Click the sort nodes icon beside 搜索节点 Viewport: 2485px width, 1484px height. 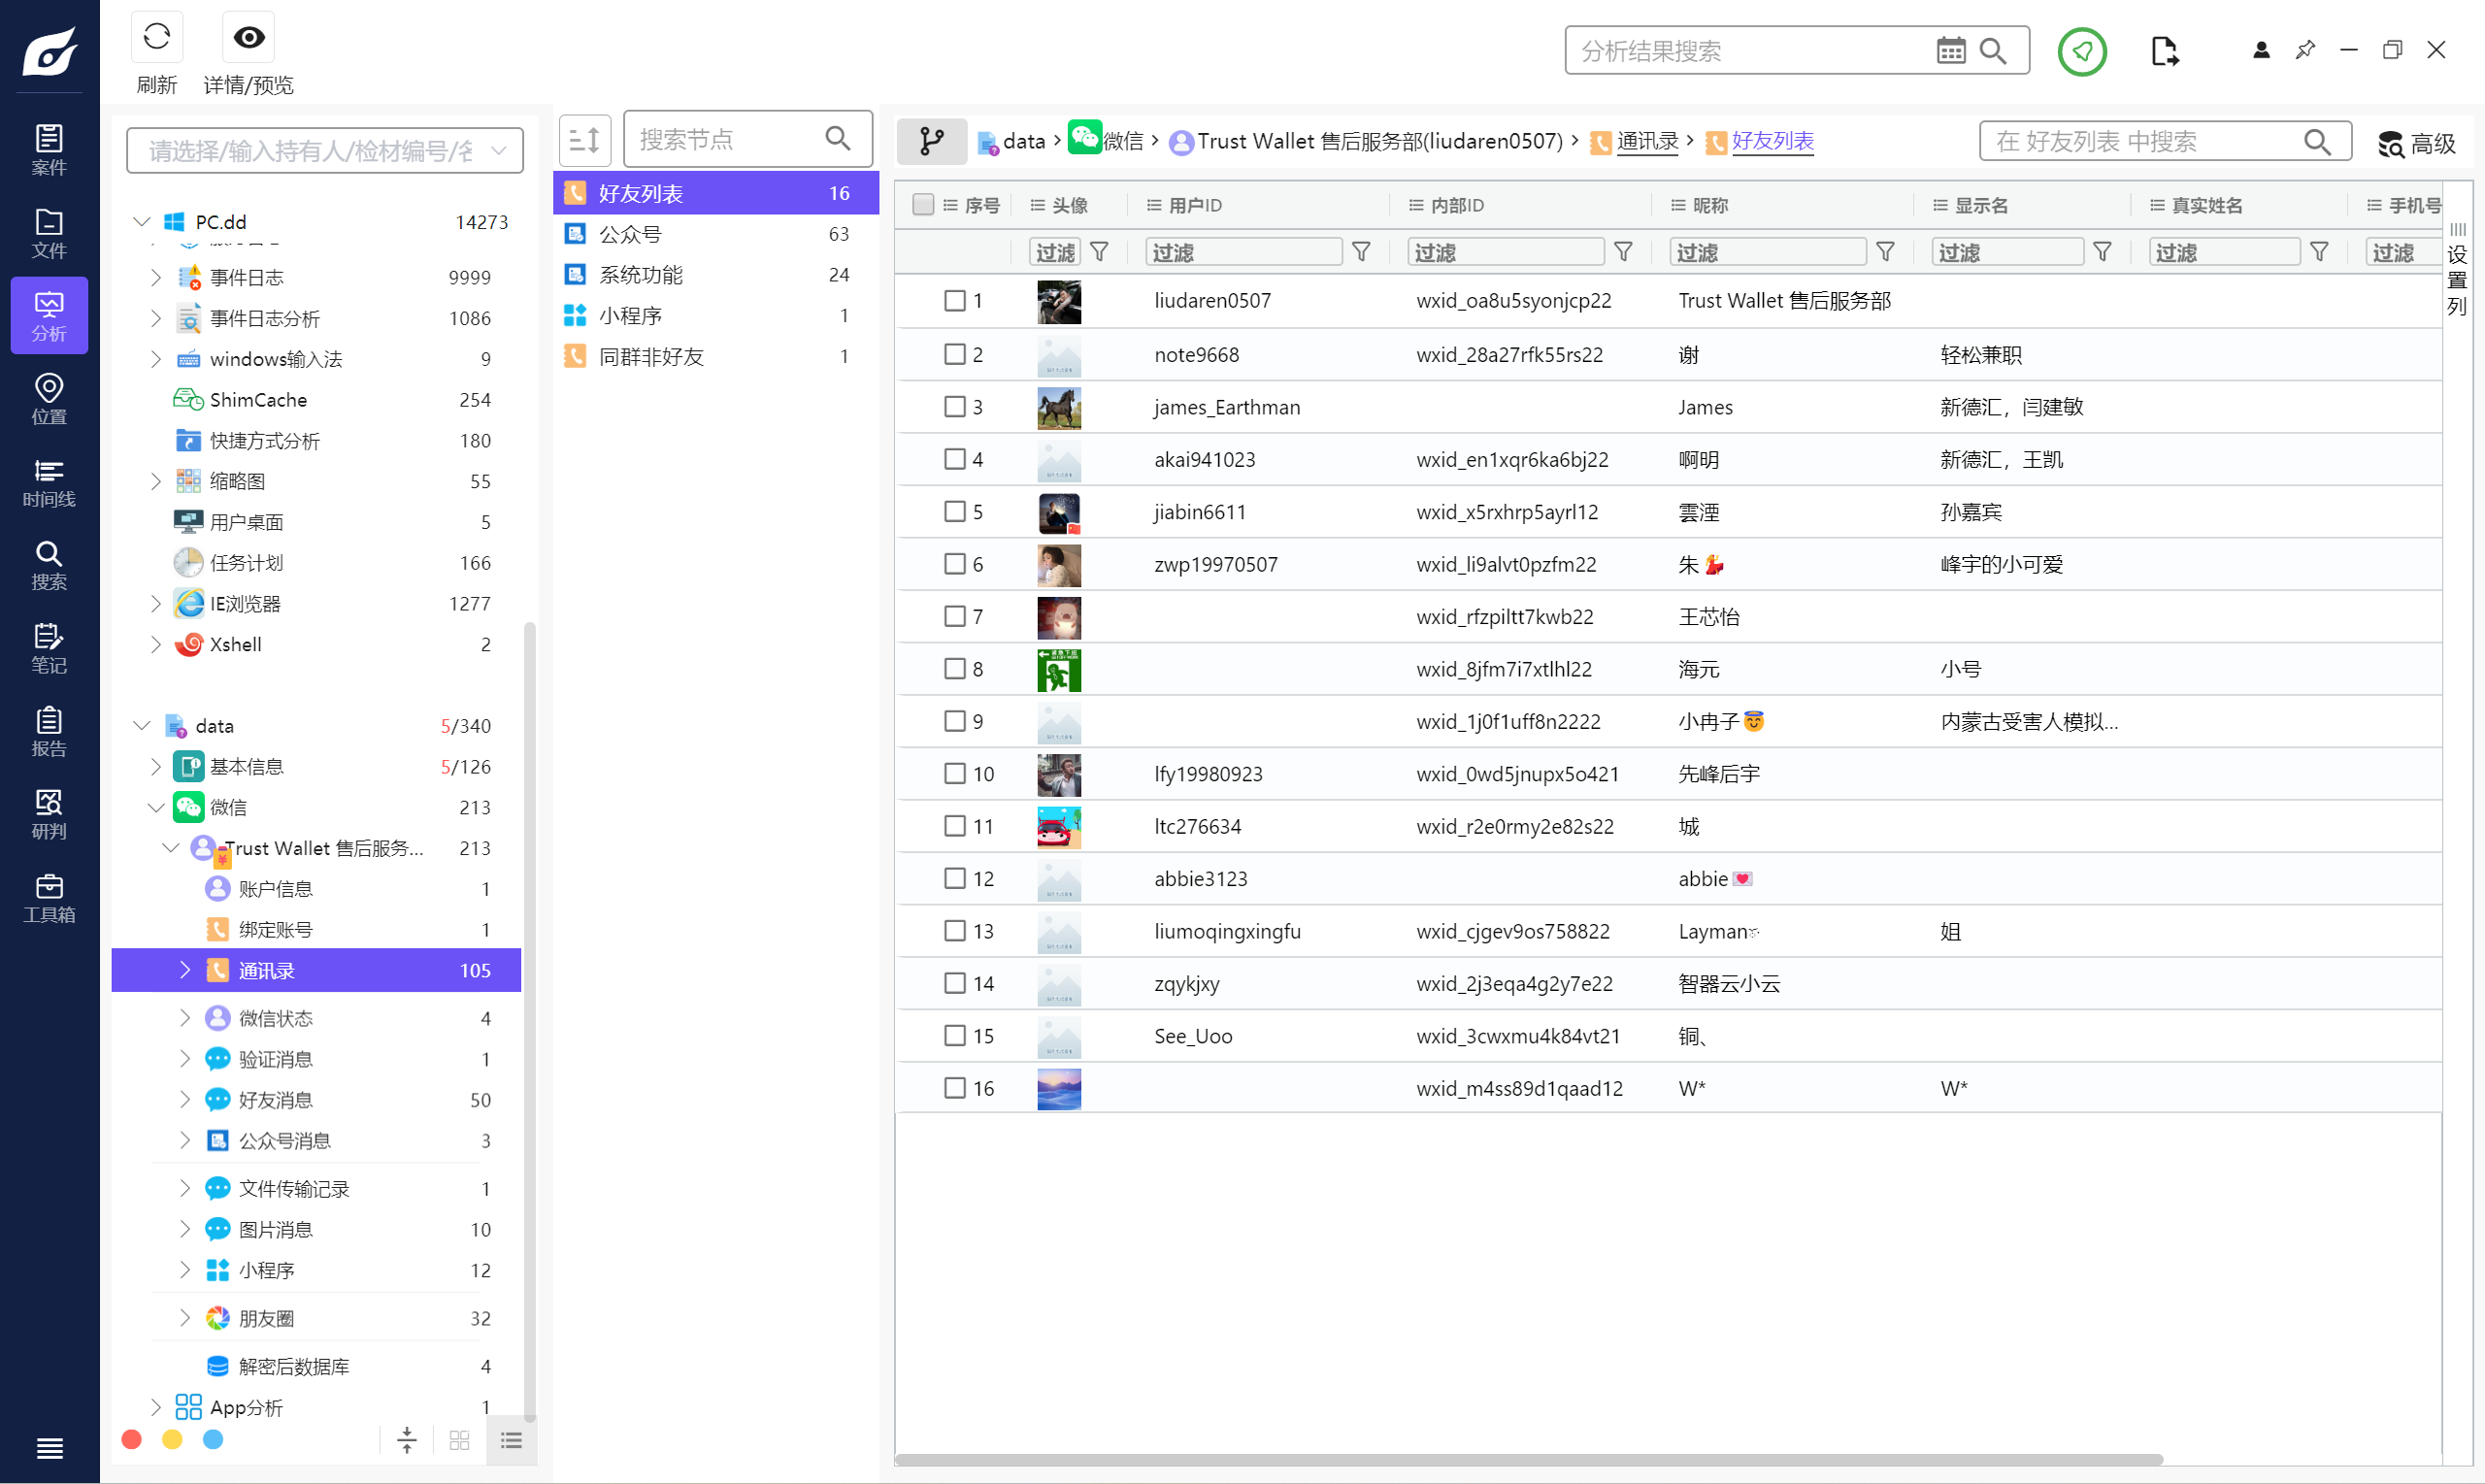(x=584, y=140)
